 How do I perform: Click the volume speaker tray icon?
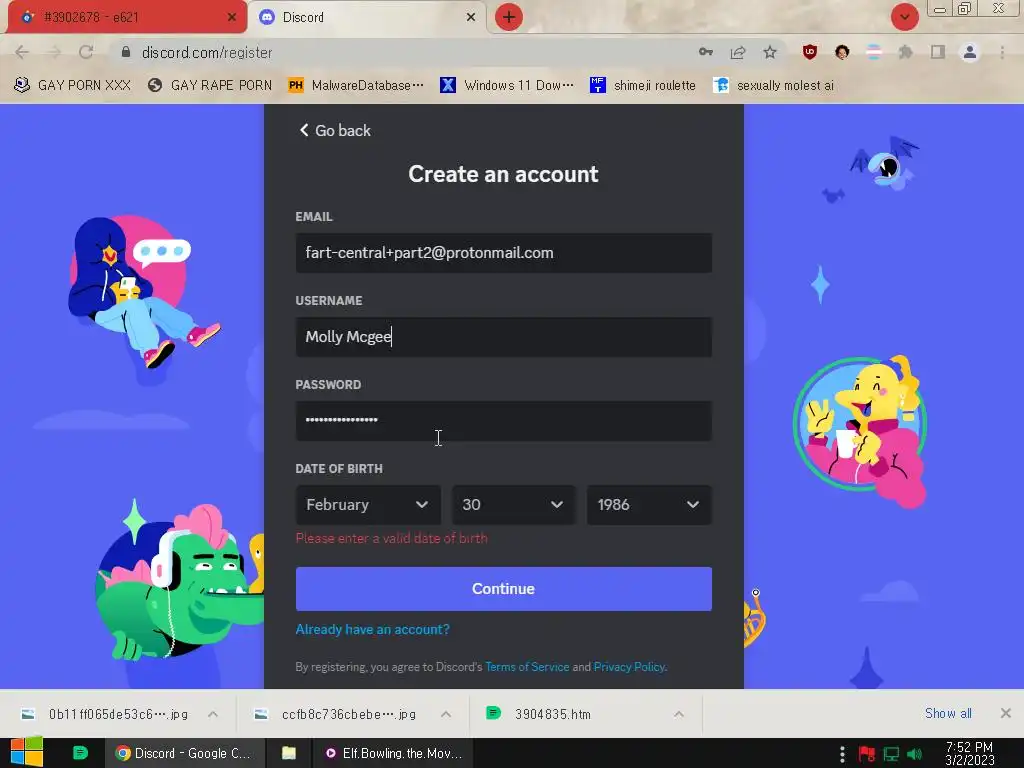coord(915,754)
